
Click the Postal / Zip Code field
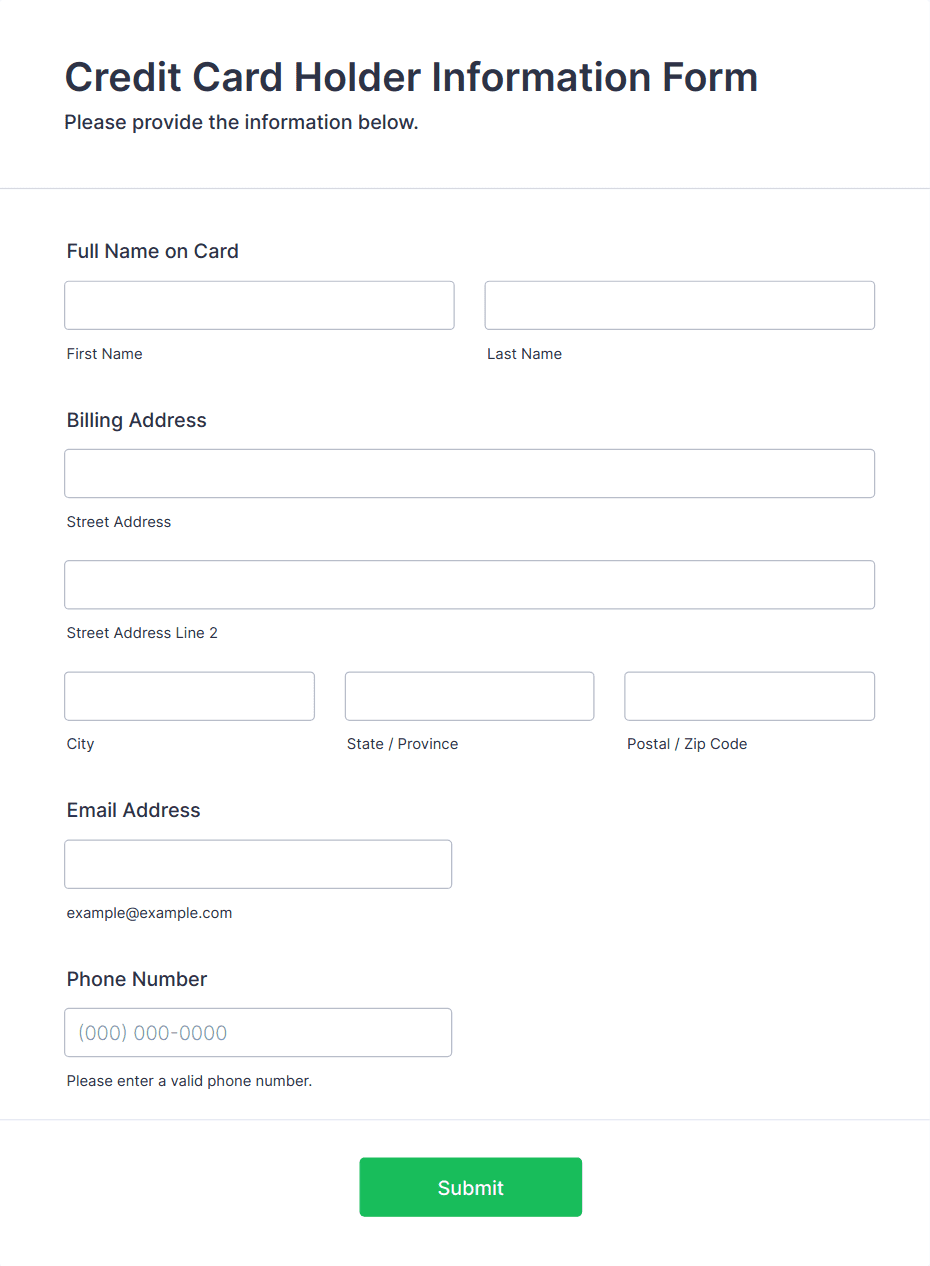[750, 696]
